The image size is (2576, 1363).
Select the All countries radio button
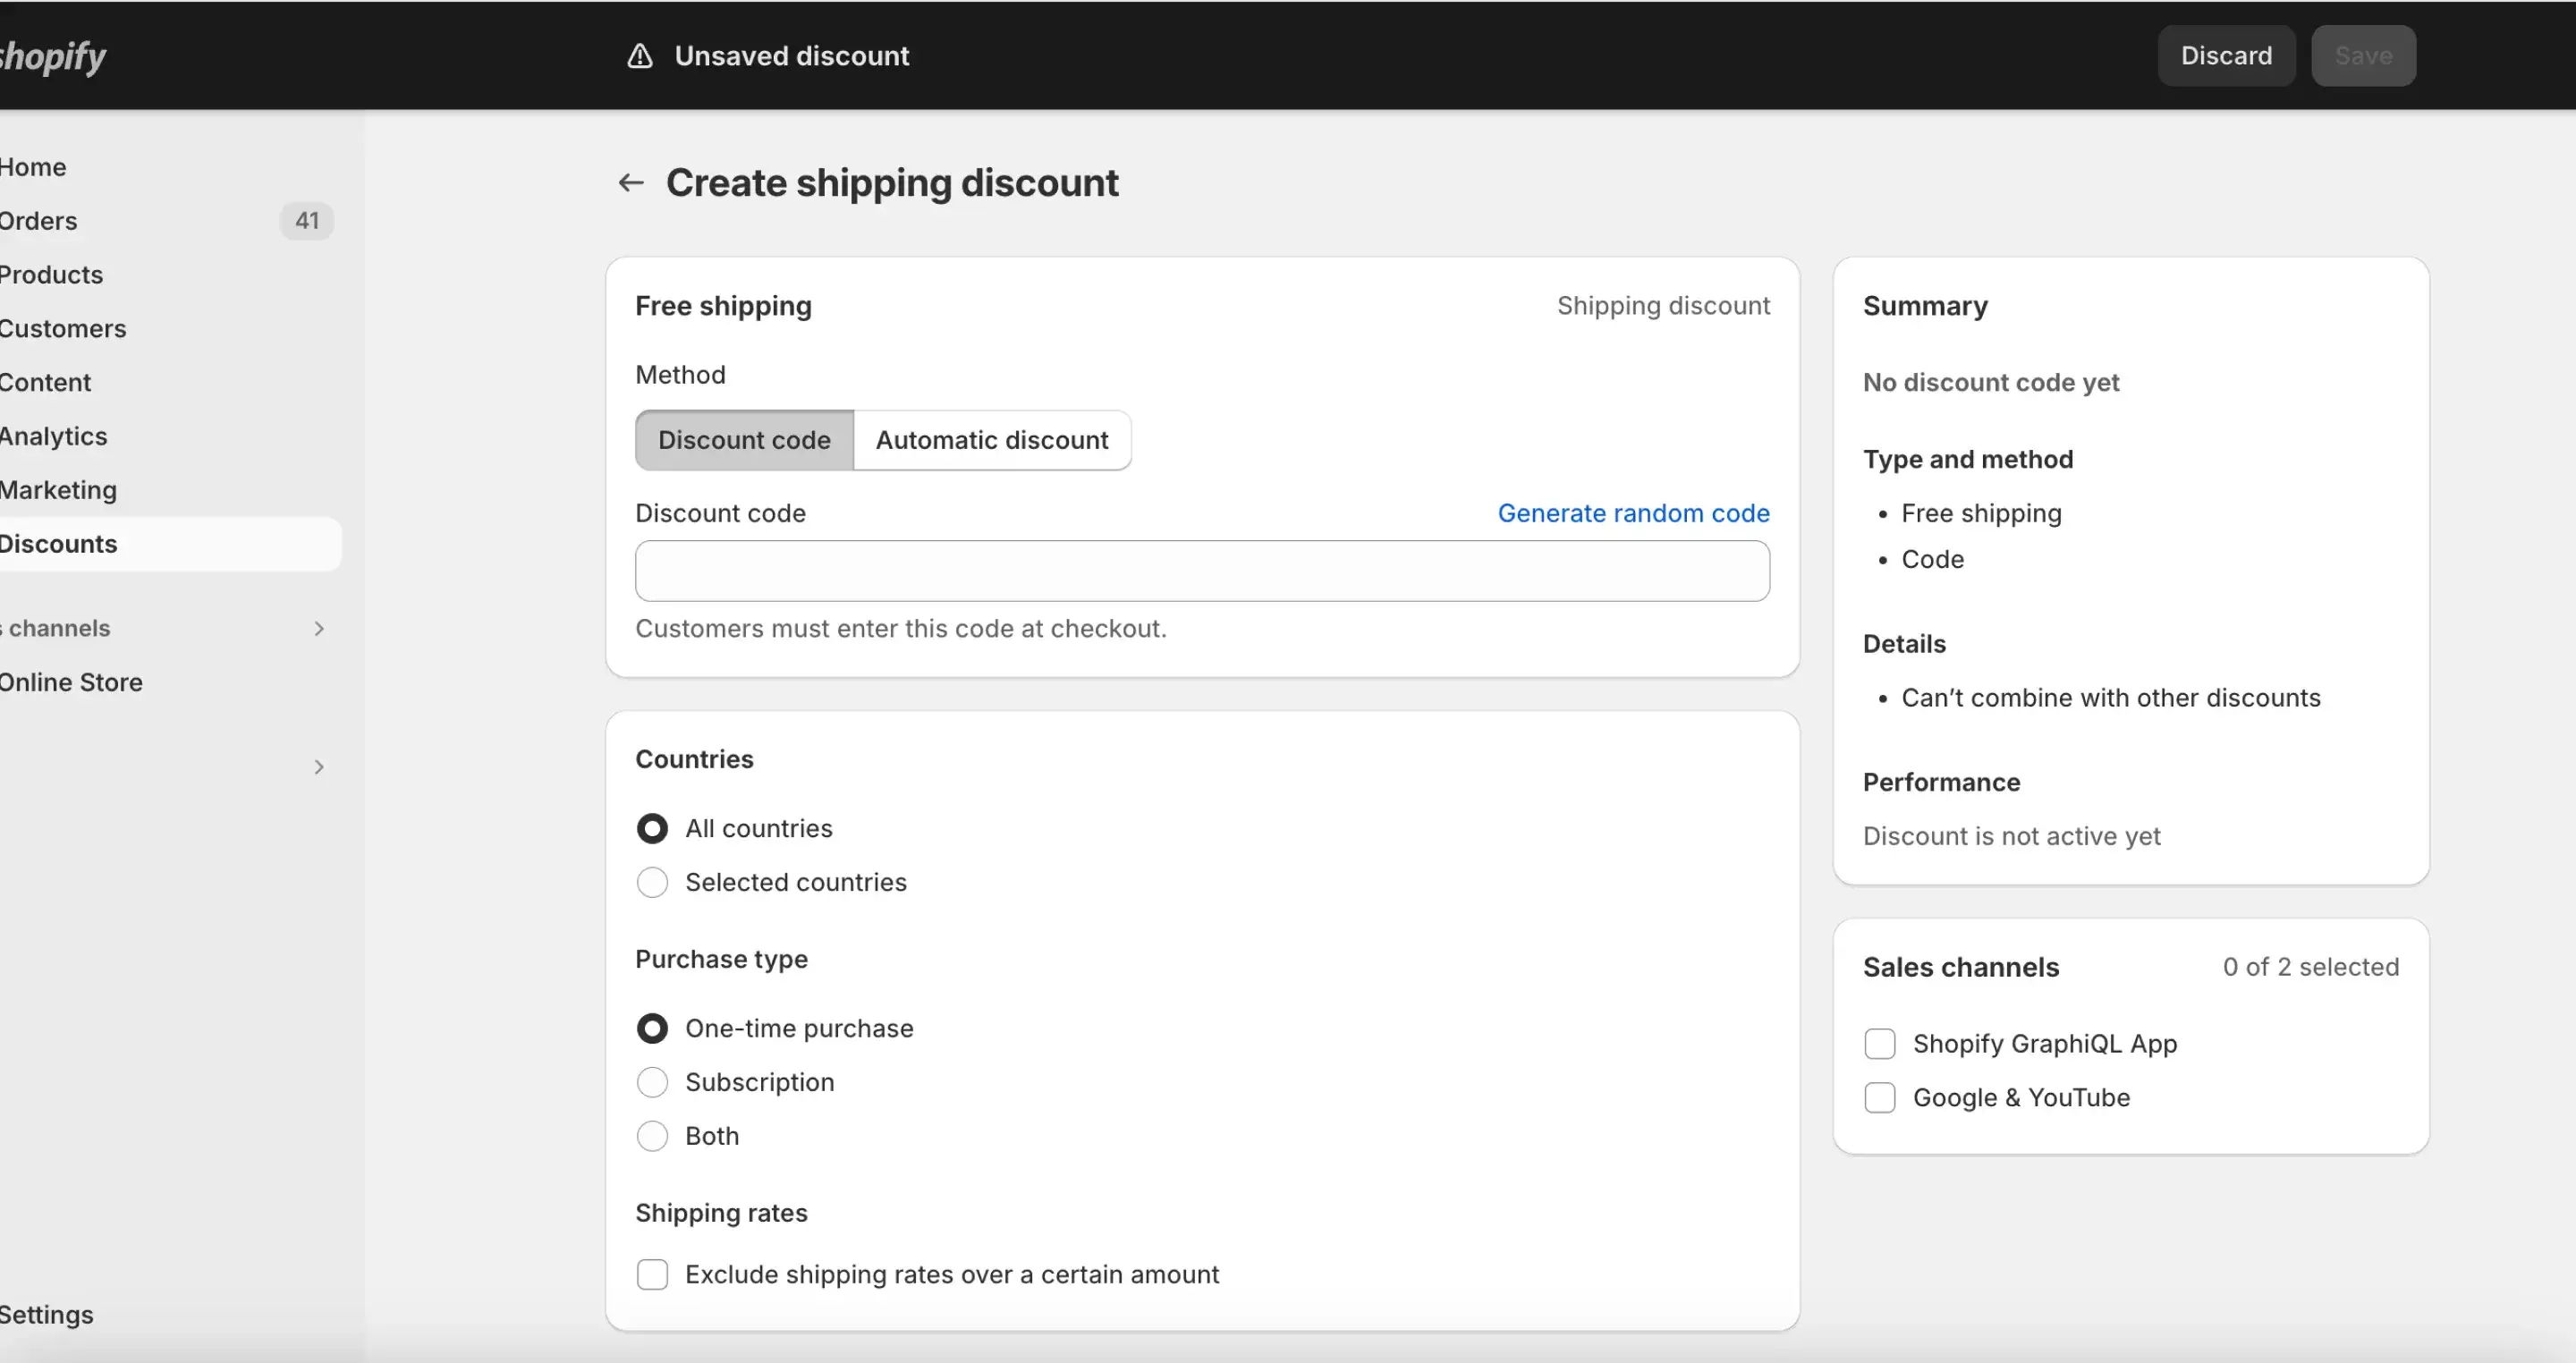click(652, 828)
